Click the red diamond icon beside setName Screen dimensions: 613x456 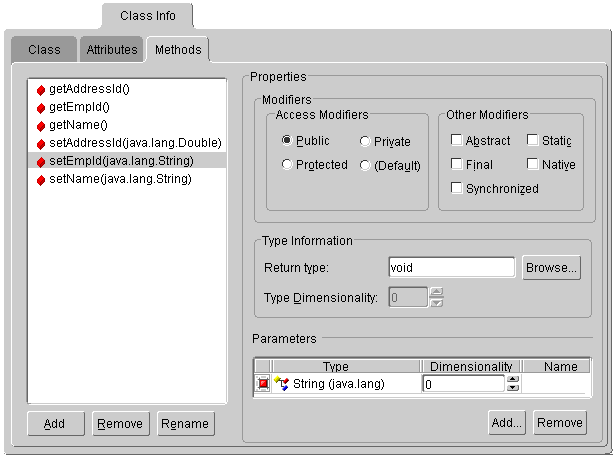[41, 180]
